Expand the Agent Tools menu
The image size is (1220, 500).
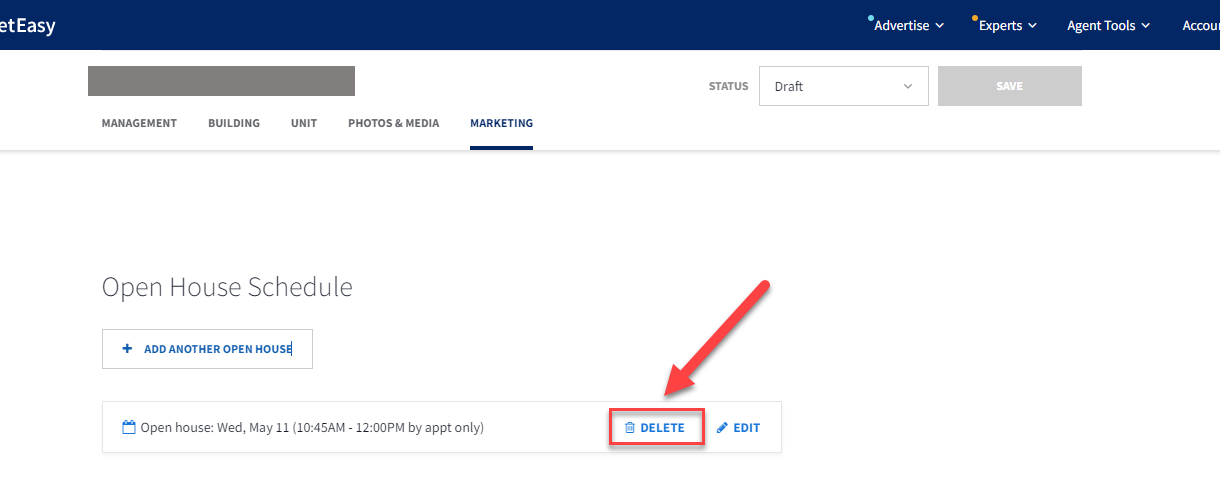tap(1108, 26)
